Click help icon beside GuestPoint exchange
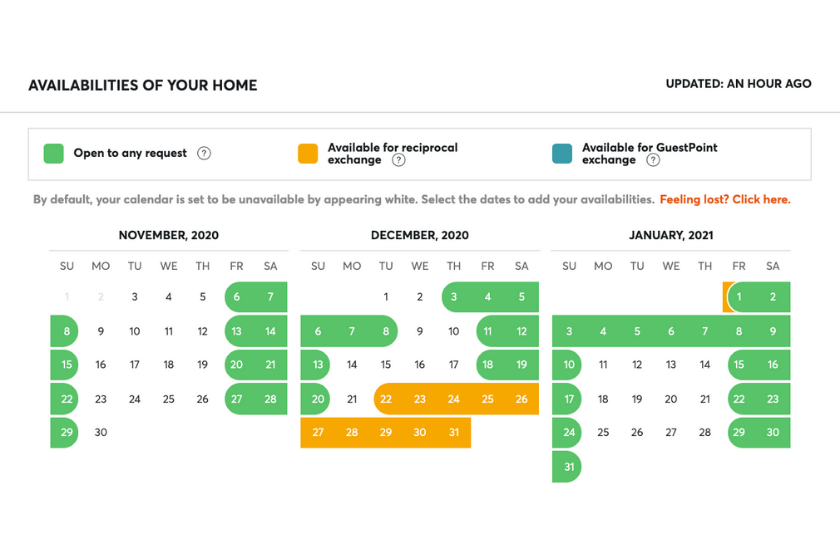Screen dimensions: 840x560 pos(652,160)
